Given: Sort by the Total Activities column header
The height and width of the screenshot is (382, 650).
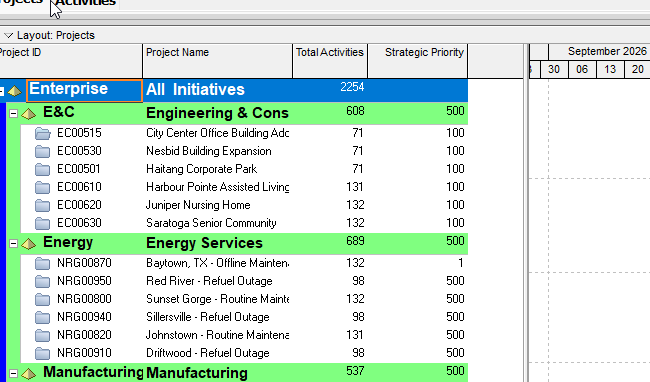Looking at the screenshot, I should [x=330, y=61].
